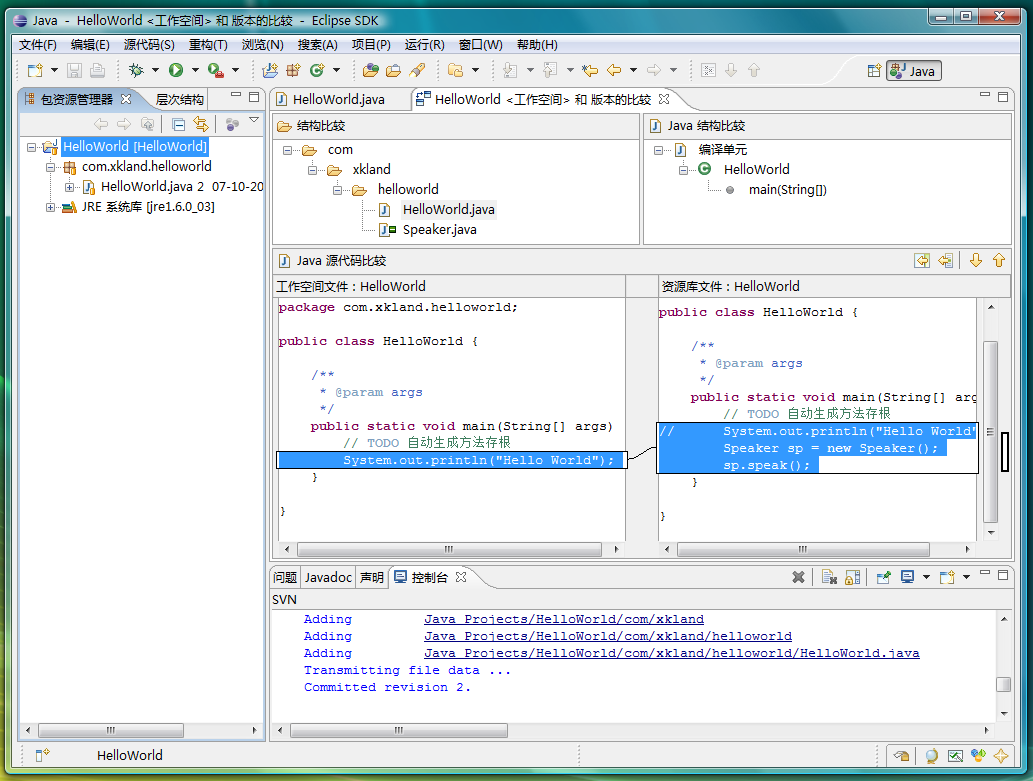
Task: Toggle Scroll Lock in console toolbar
Action: point(852,577)
